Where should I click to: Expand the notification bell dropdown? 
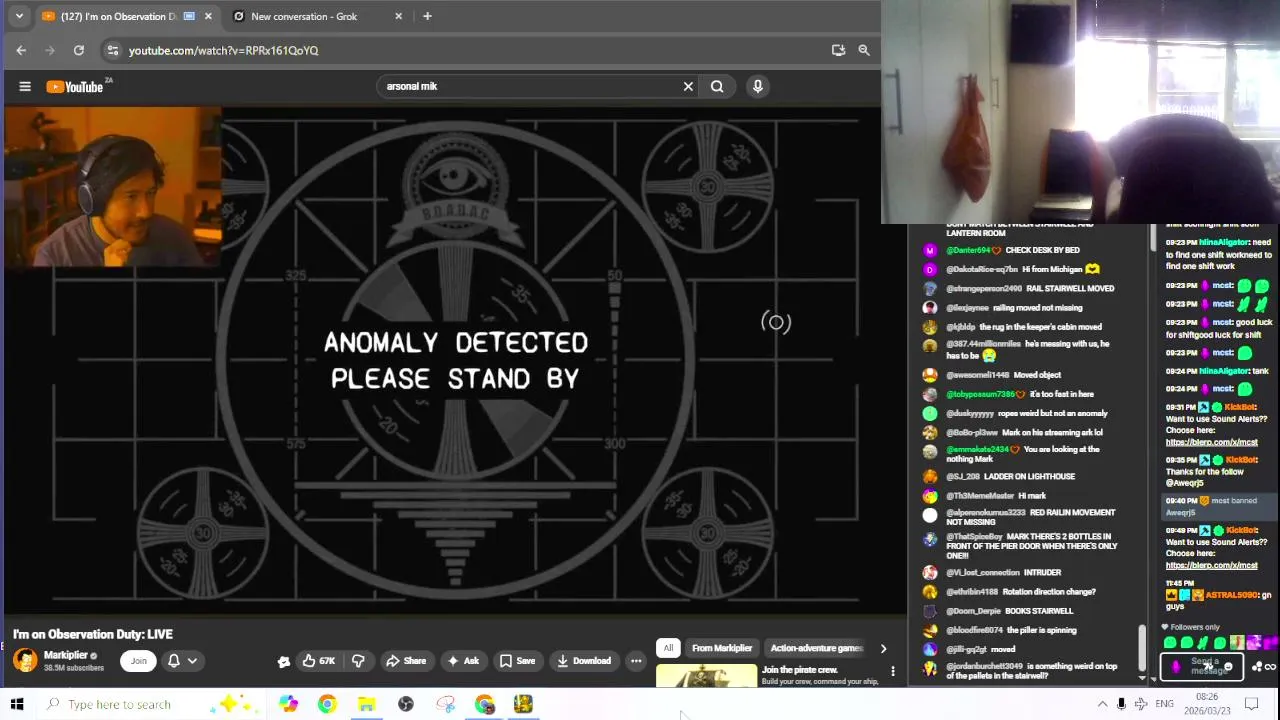182,661
